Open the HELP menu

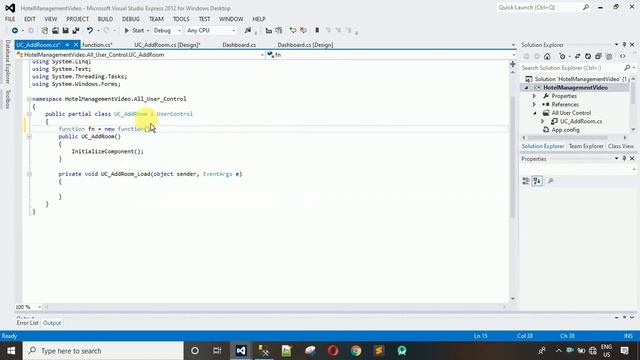259,19
